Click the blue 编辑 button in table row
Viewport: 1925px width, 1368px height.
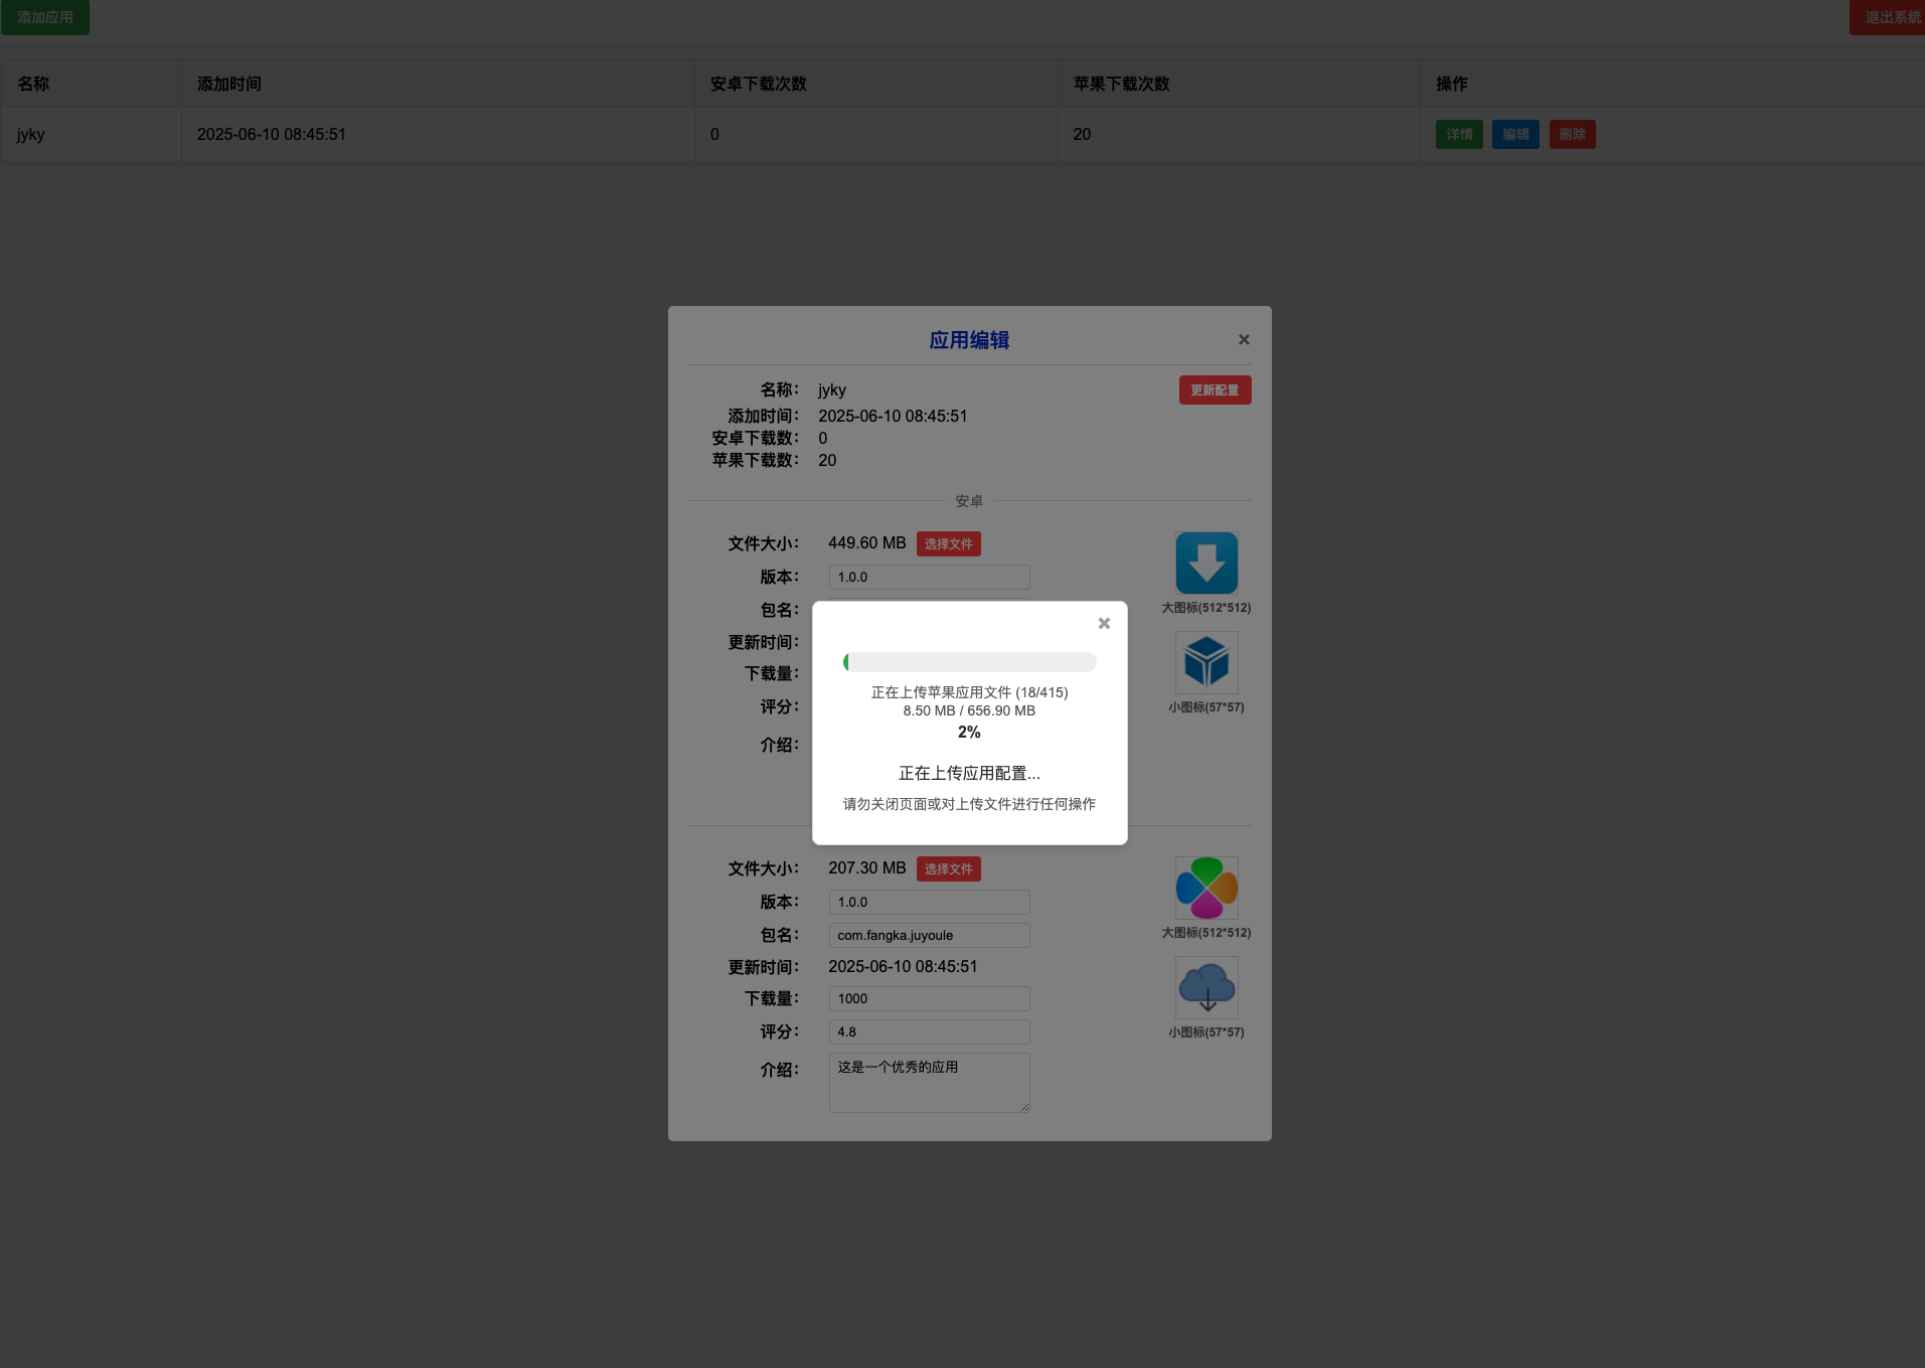pos(1515,134)
